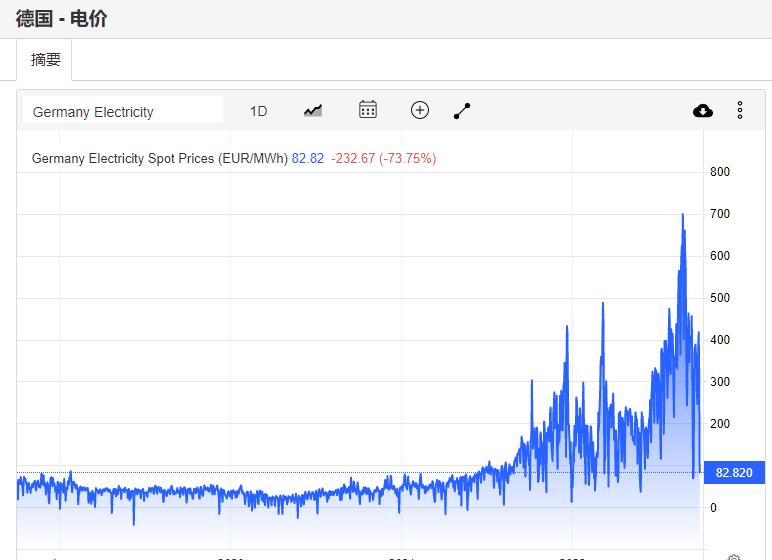Select the 700 axis label

pyautogui.click(x=719, y=214)
